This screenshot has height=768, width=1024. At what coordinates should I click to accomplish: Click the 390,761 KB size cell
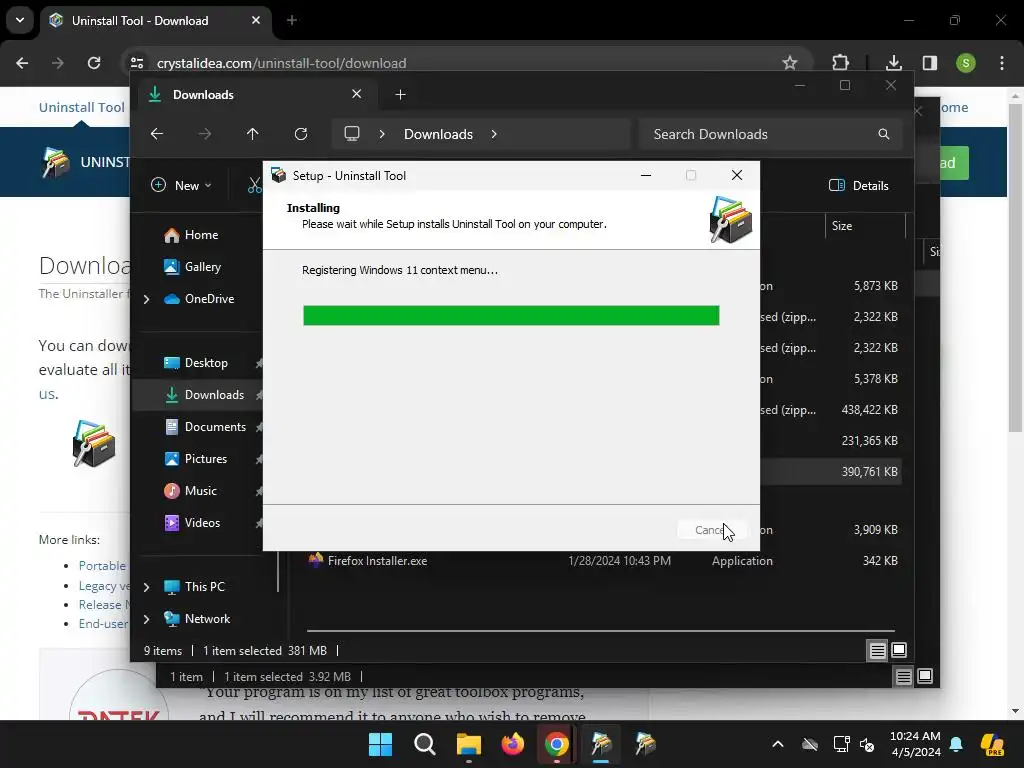click(x=869, y=472)
